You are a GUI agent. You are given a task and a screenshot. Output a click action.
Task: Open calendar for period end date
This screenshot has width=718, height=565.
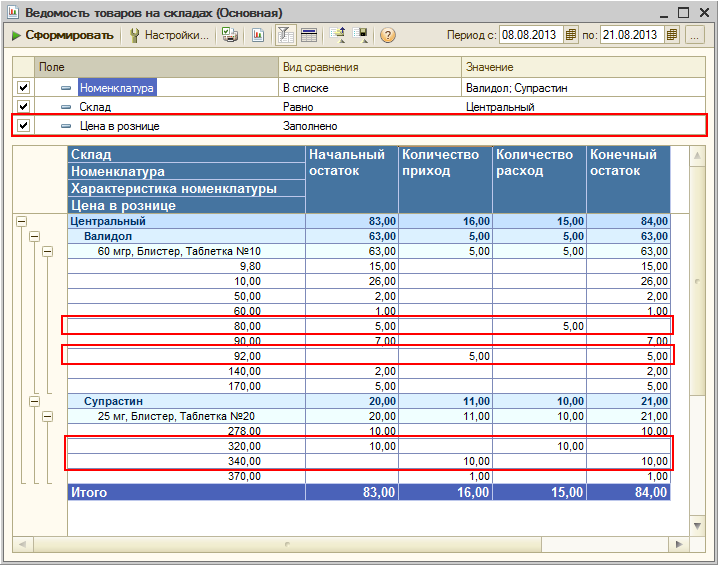pos(669,35)
